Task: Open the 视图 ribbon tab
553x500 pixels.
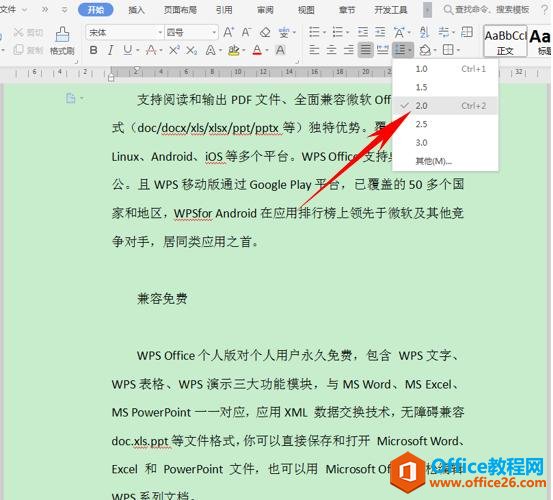Action: pyautogui.click(x=306, y=10)
